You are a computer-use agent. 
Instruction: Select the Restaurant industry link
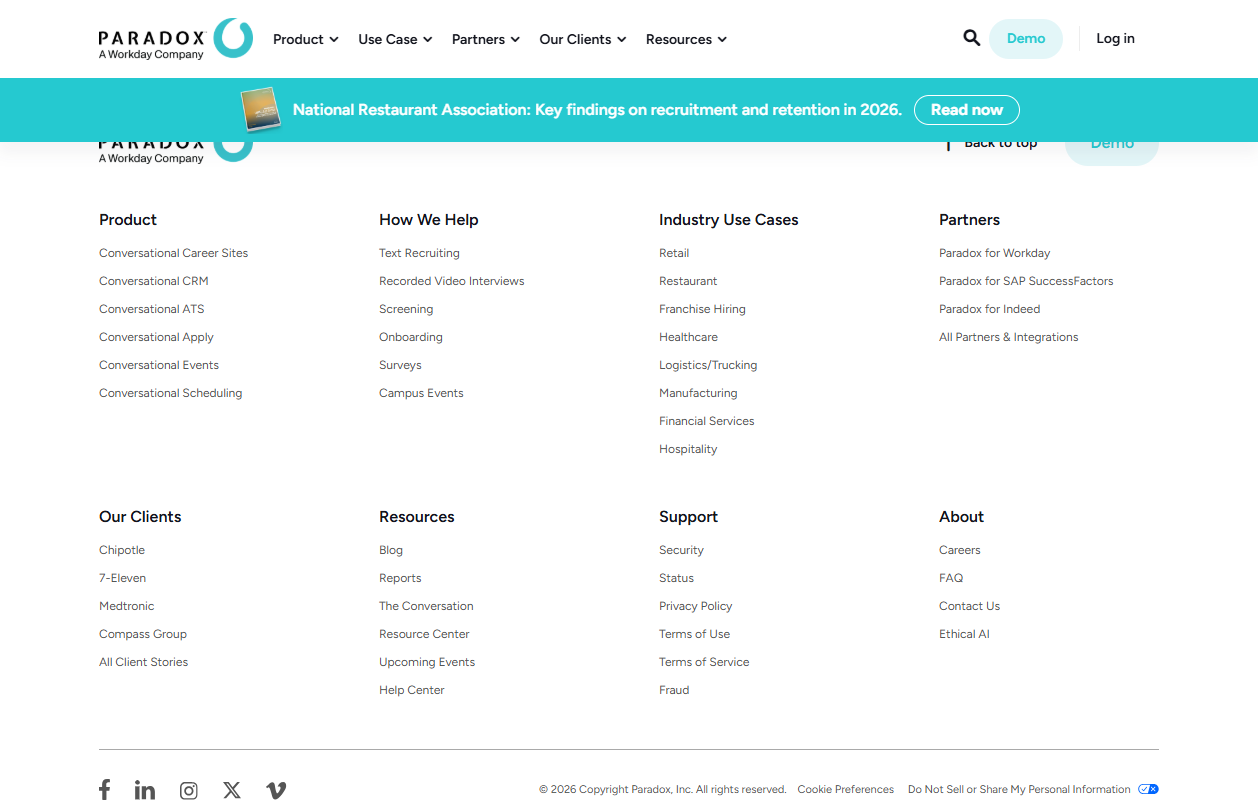click(688, 281)
